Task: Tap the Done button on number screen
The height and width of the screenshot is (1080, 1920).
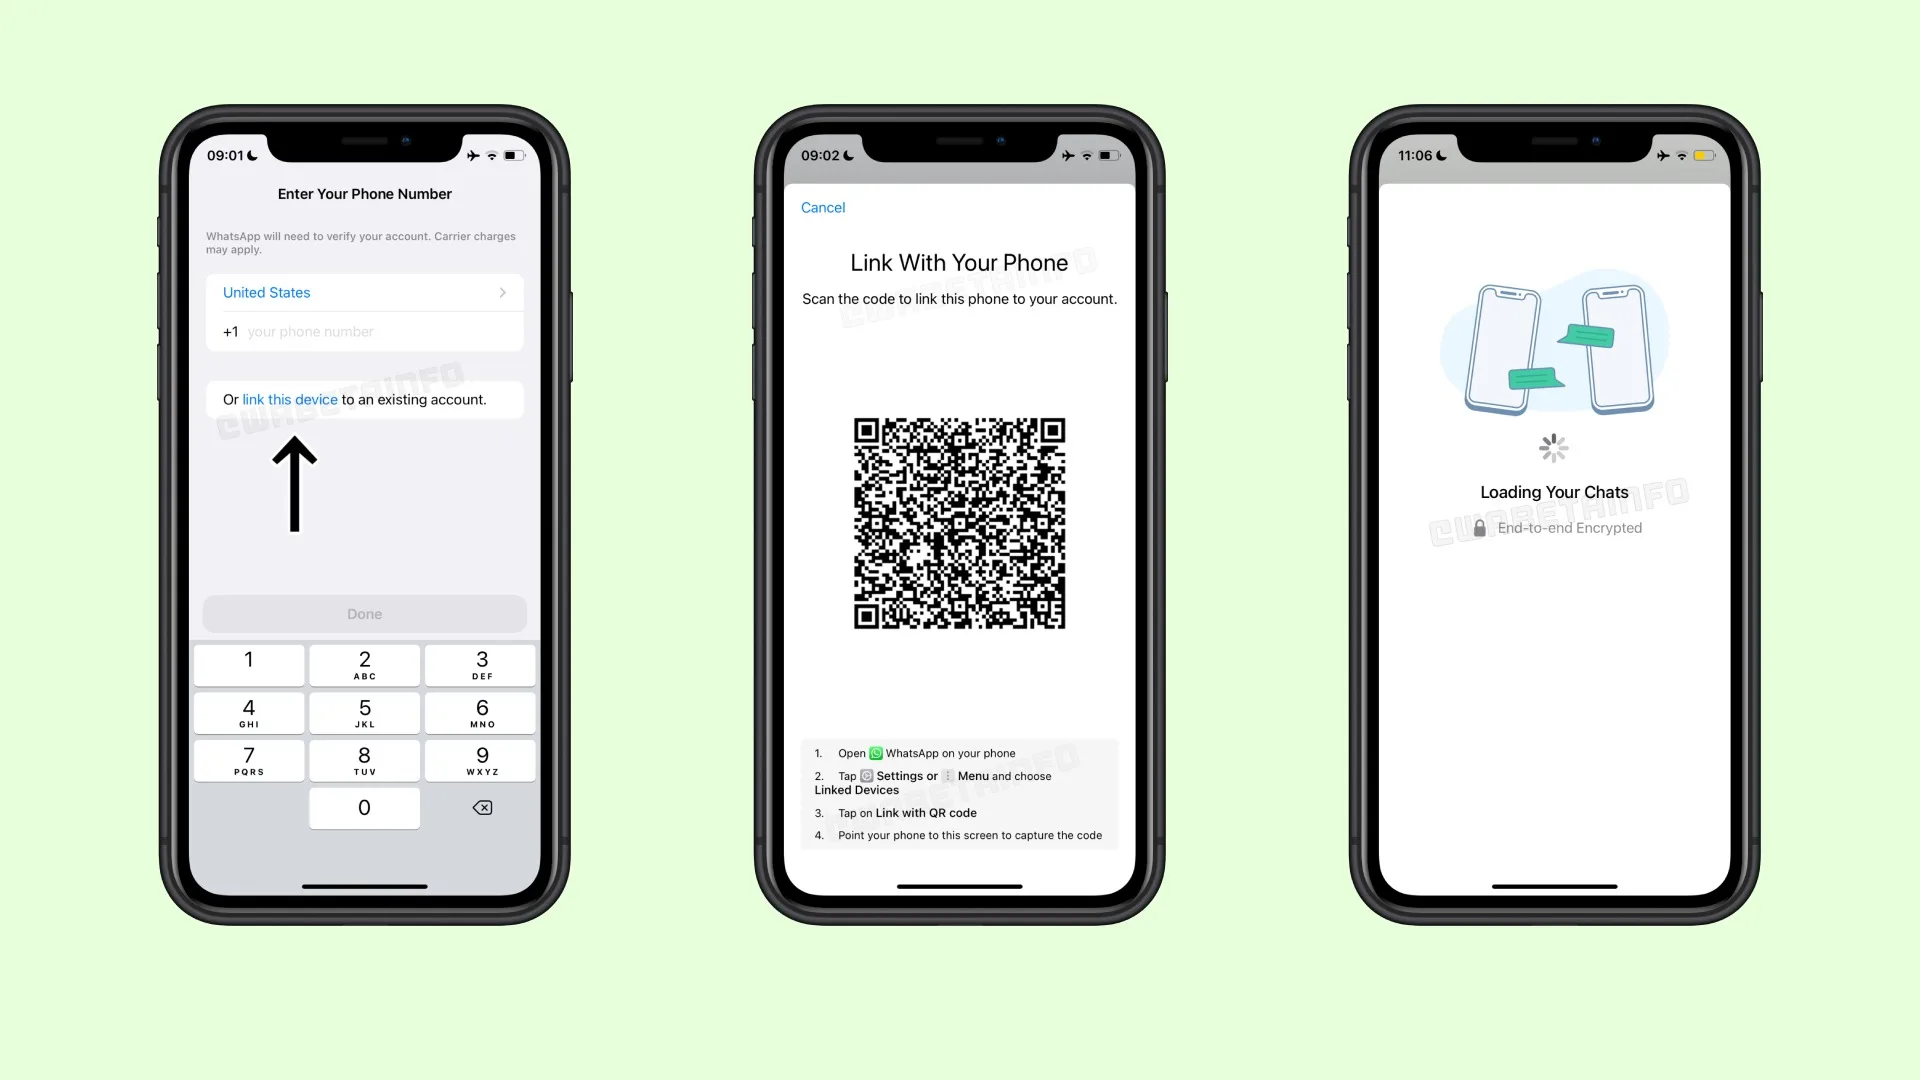Action: [364, 613]
